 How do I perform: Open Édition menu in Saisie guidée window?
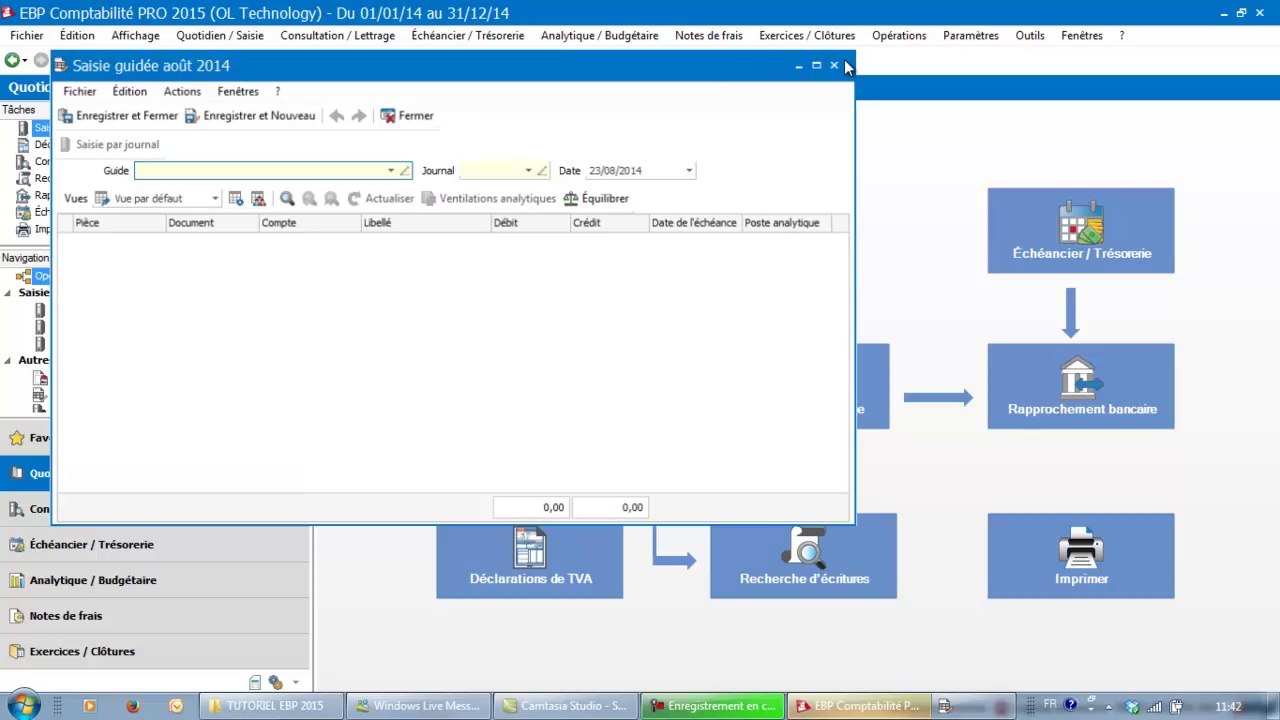tap(130, 91)
